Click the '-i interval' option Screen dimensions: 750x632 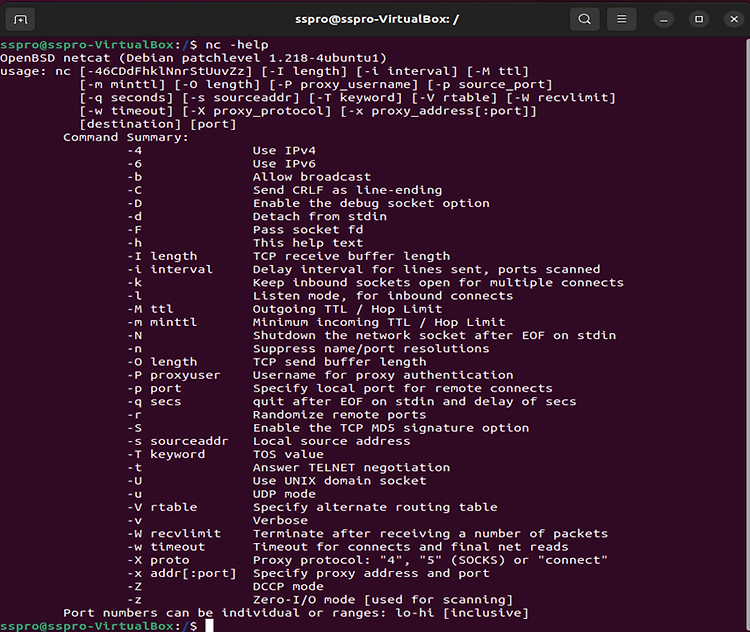coord(170,269)
